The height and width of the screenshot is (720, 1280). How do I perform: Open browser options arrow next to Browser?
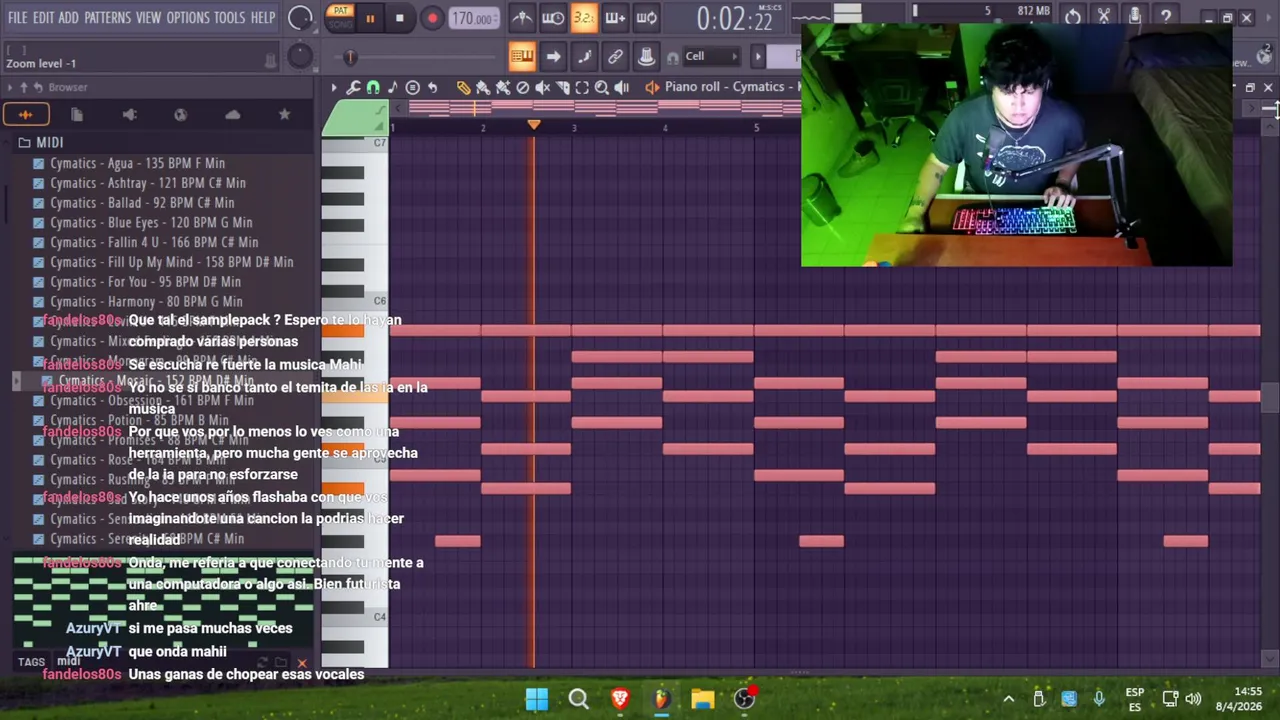pos(10,88)
